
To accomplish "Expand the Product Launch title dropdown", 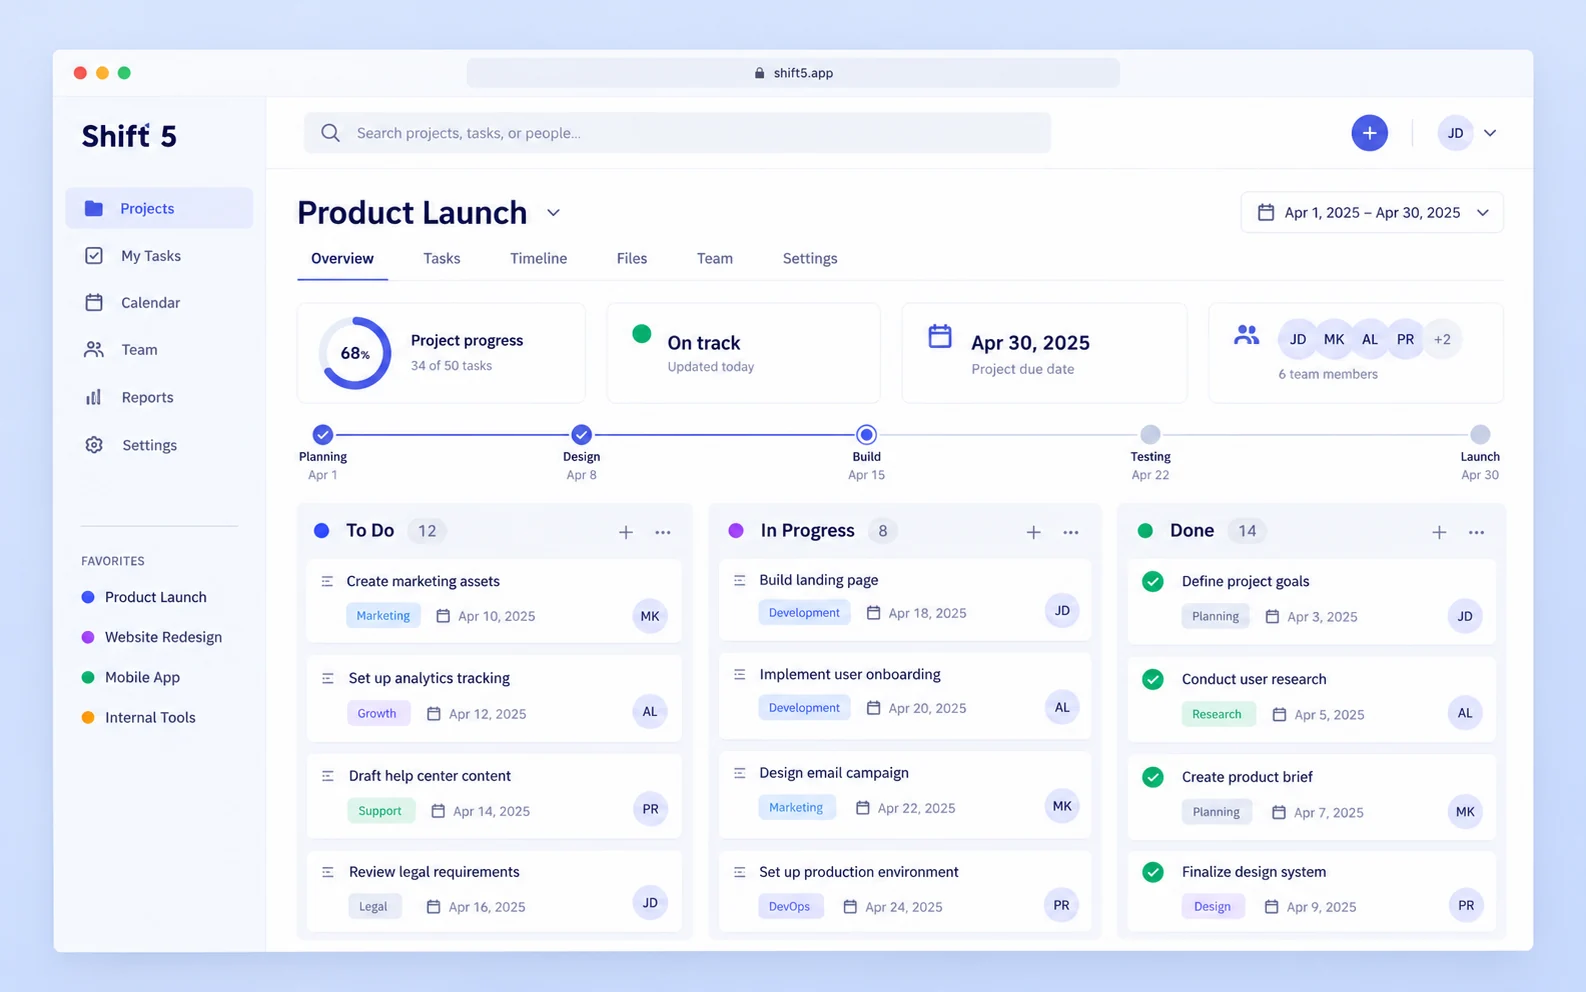I will 553,213.
